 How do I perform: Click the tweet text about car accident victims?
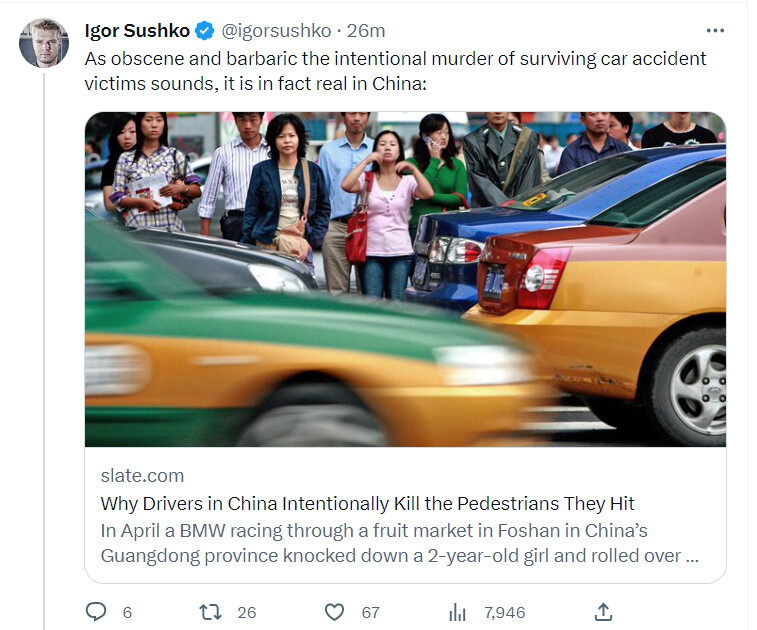pos(395,71)
